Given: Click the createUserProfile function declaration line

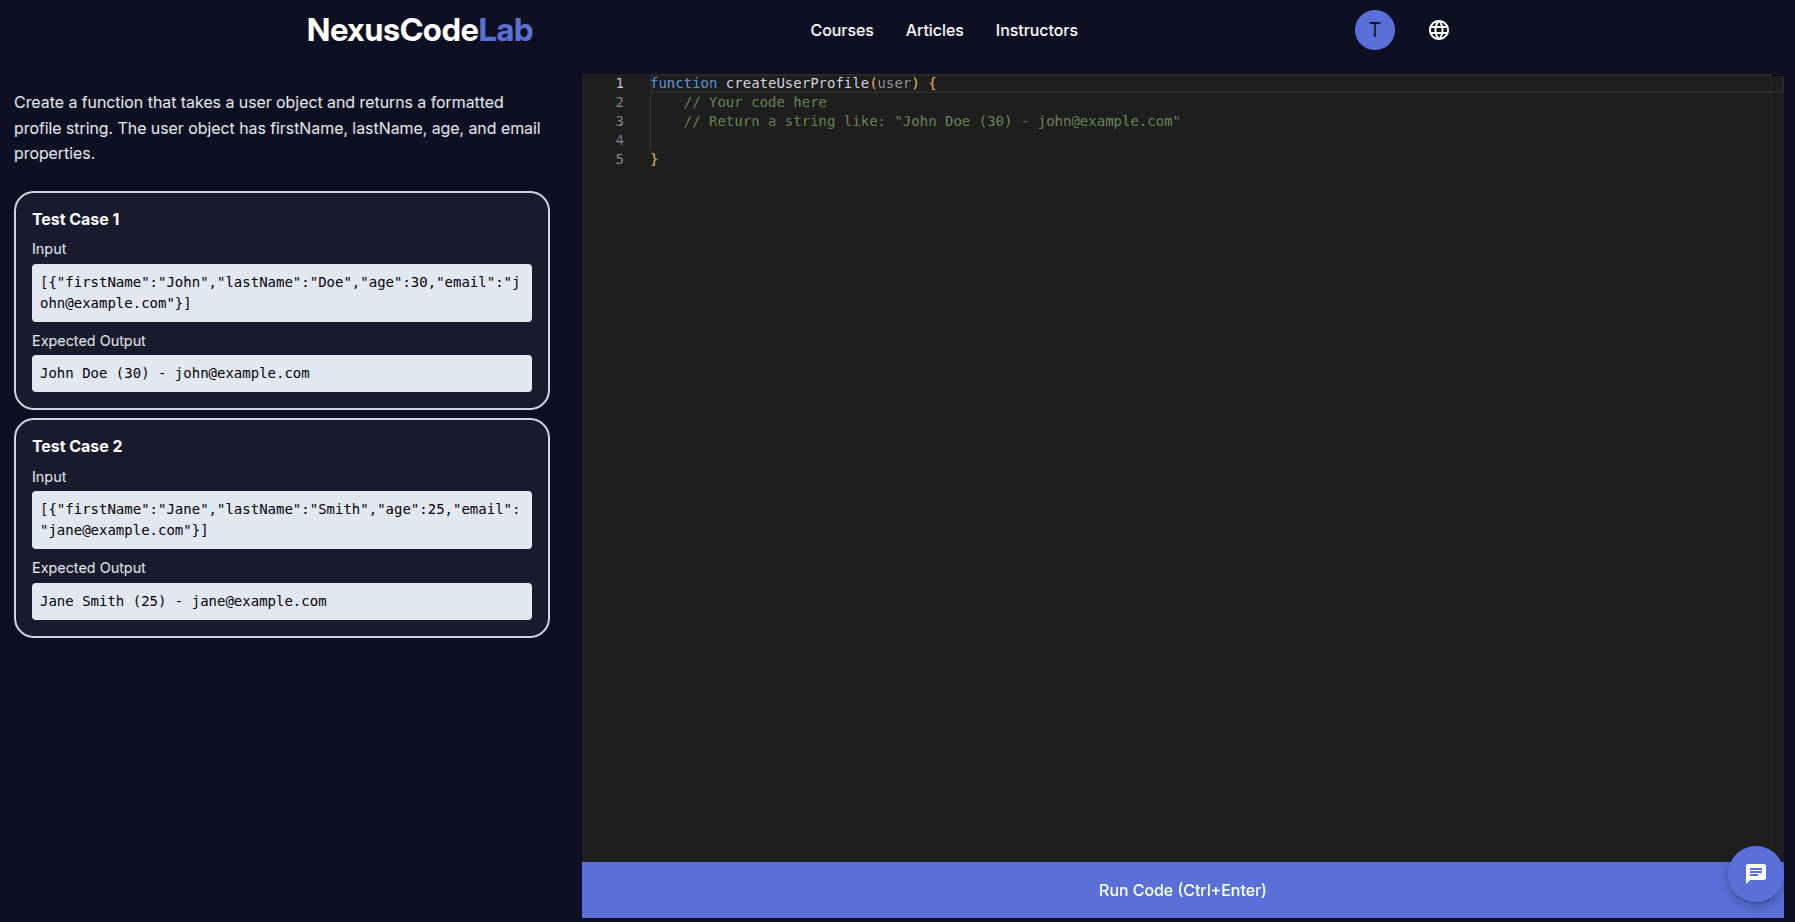Looking at the screenshot, I should point(793,83).
